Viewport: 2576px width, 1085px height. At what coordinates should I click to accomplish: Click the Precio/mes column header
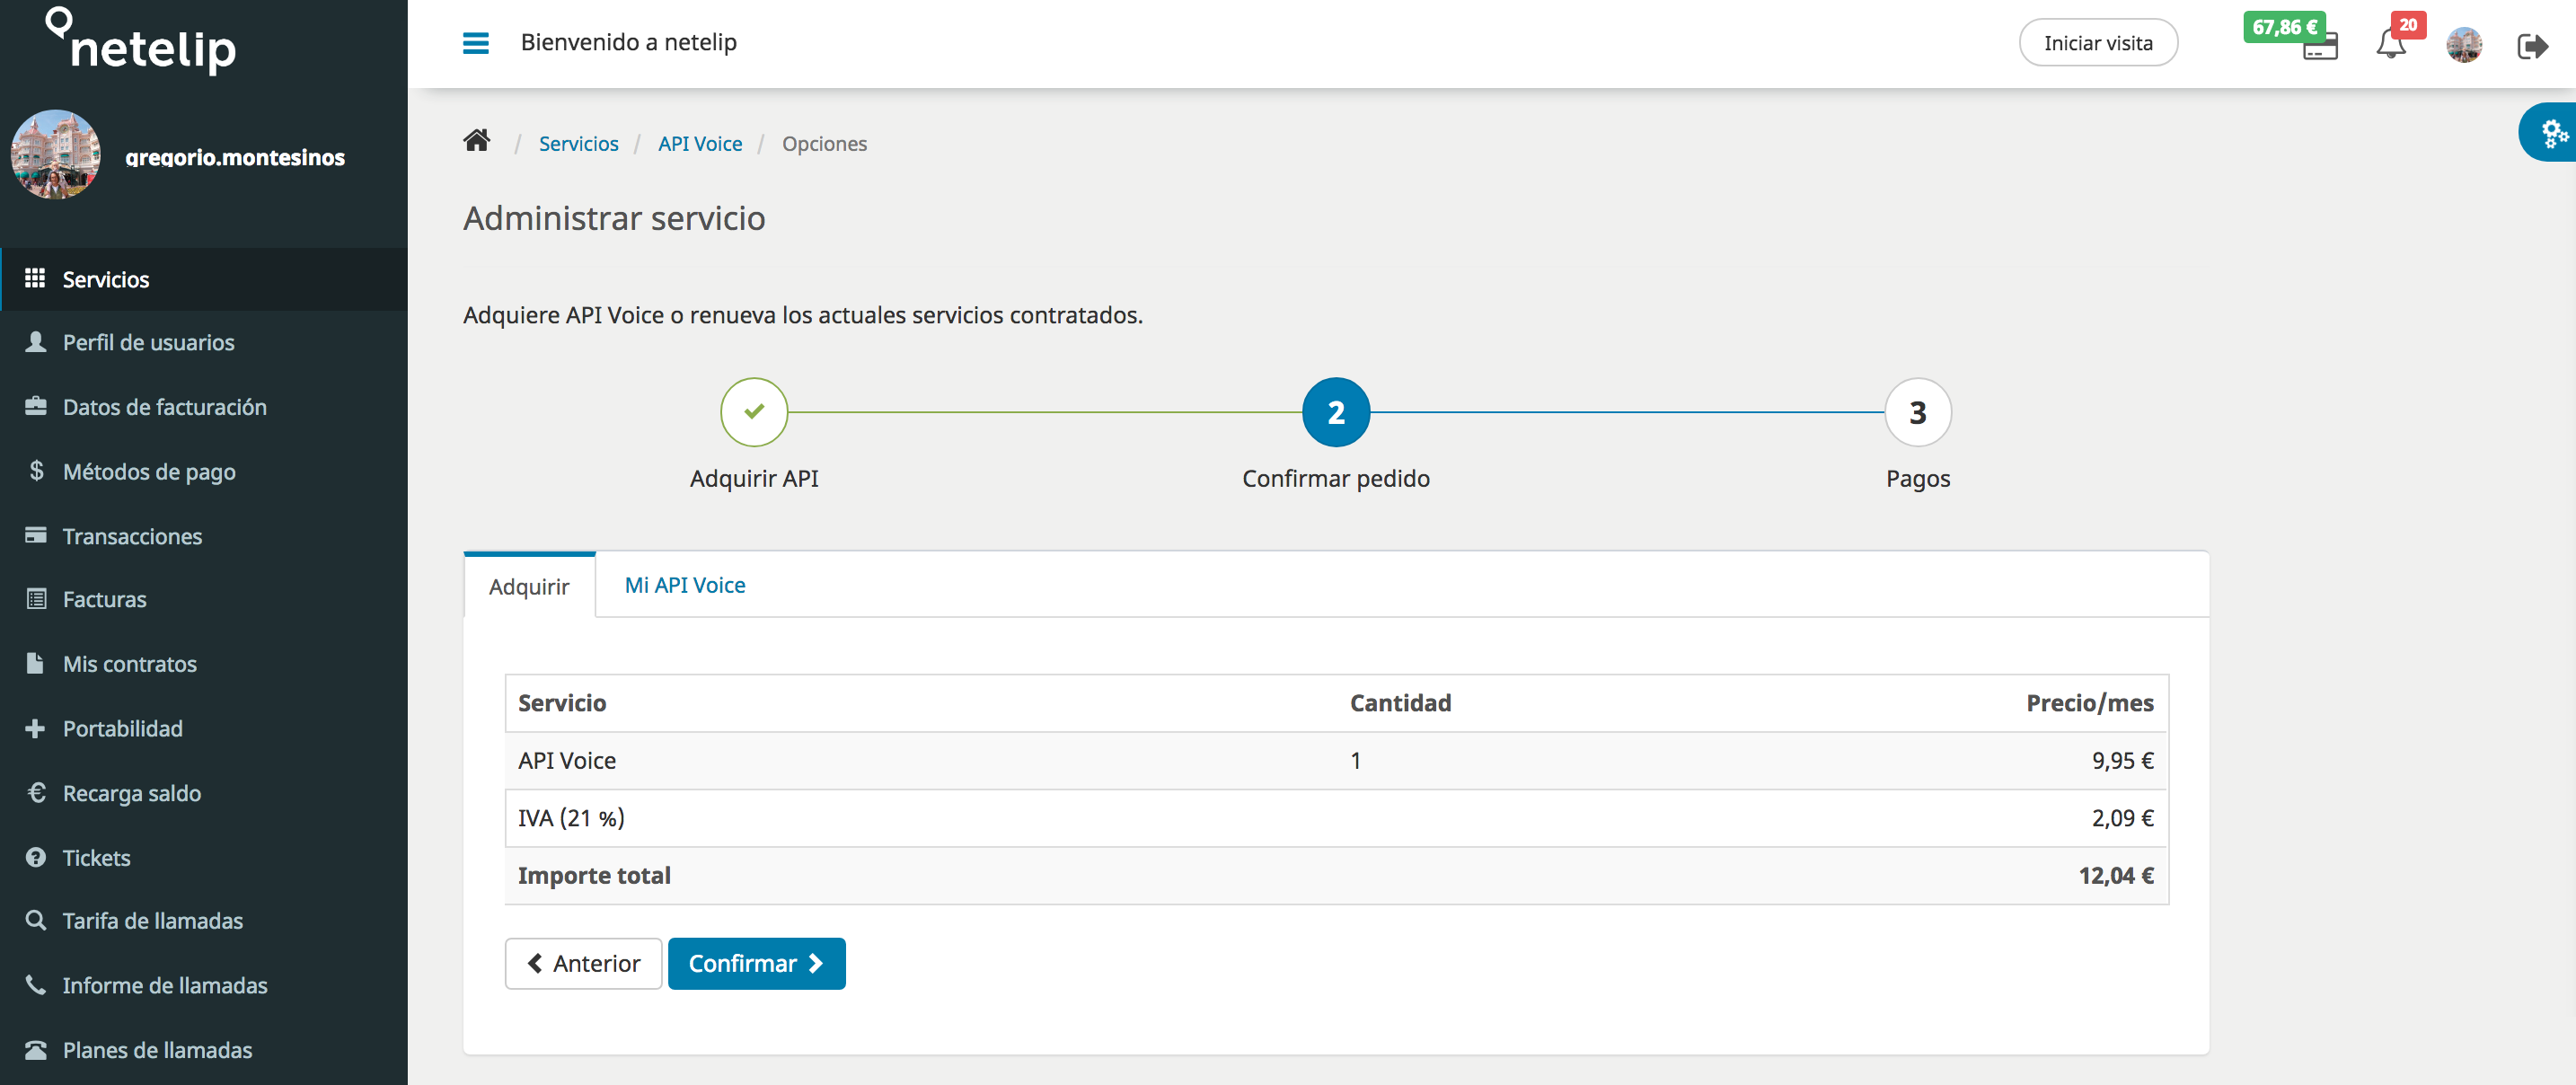[2089, 703]
